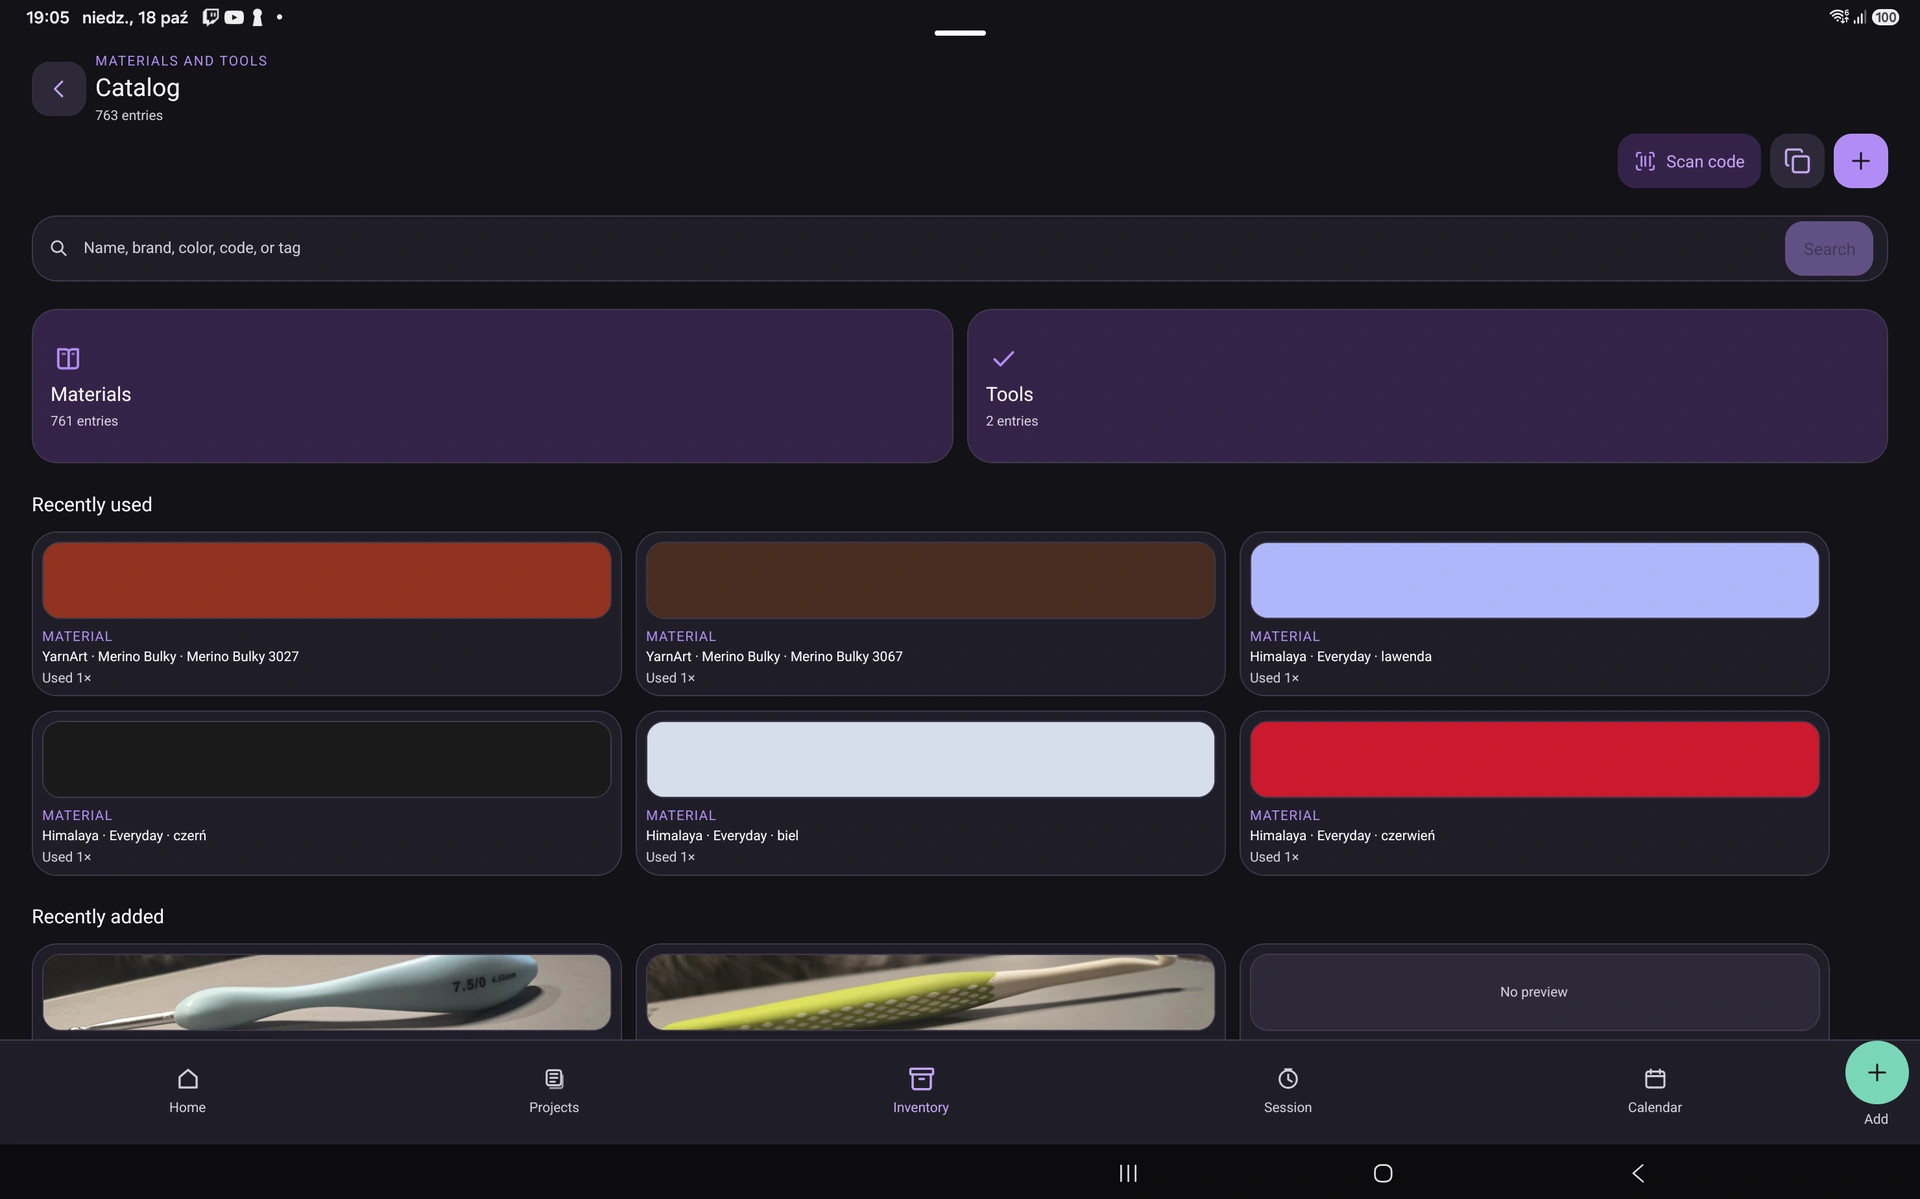
Task: Open YarnArt Merino Bulky 3027 entry text
Action: pos(170,657)
